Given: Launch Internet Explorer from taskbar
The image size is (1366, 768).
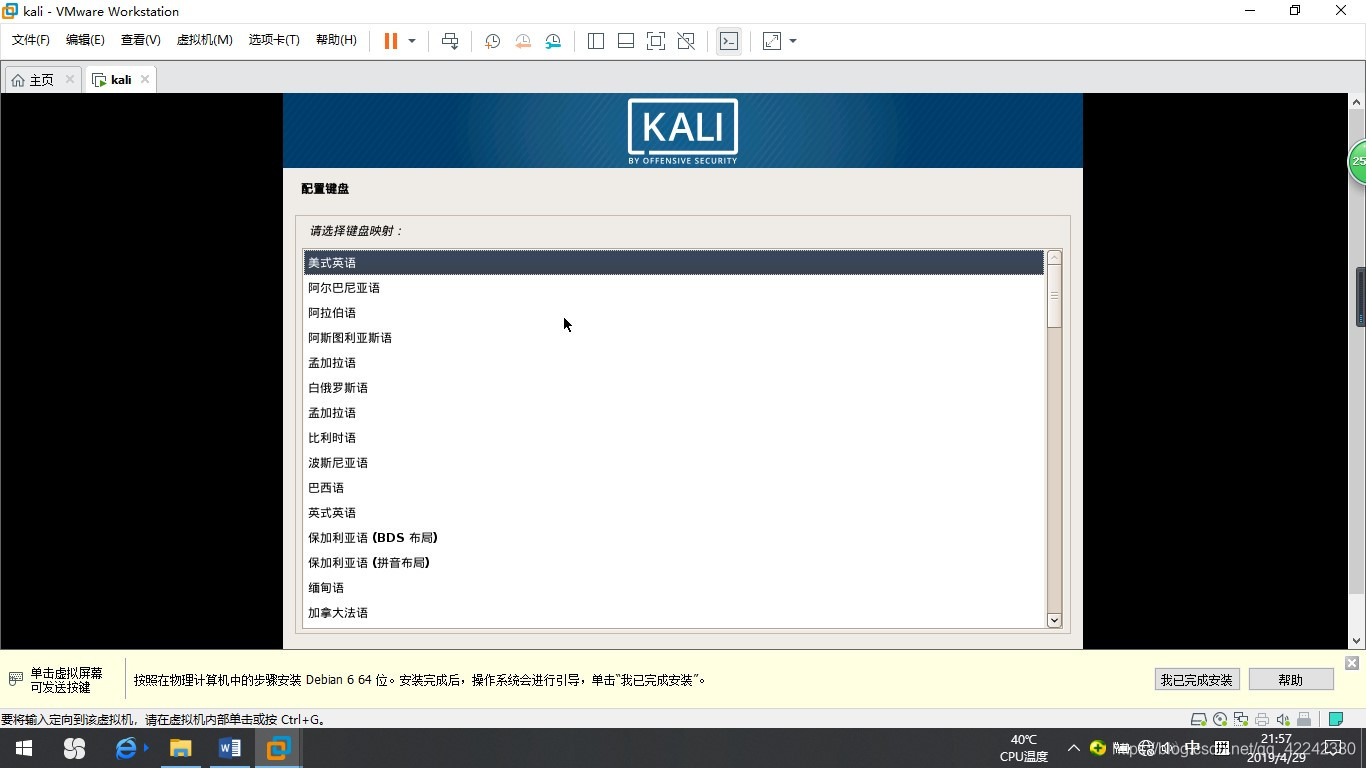Looking at the screenshot, I should pyautogui.click(x=127, y=748).
